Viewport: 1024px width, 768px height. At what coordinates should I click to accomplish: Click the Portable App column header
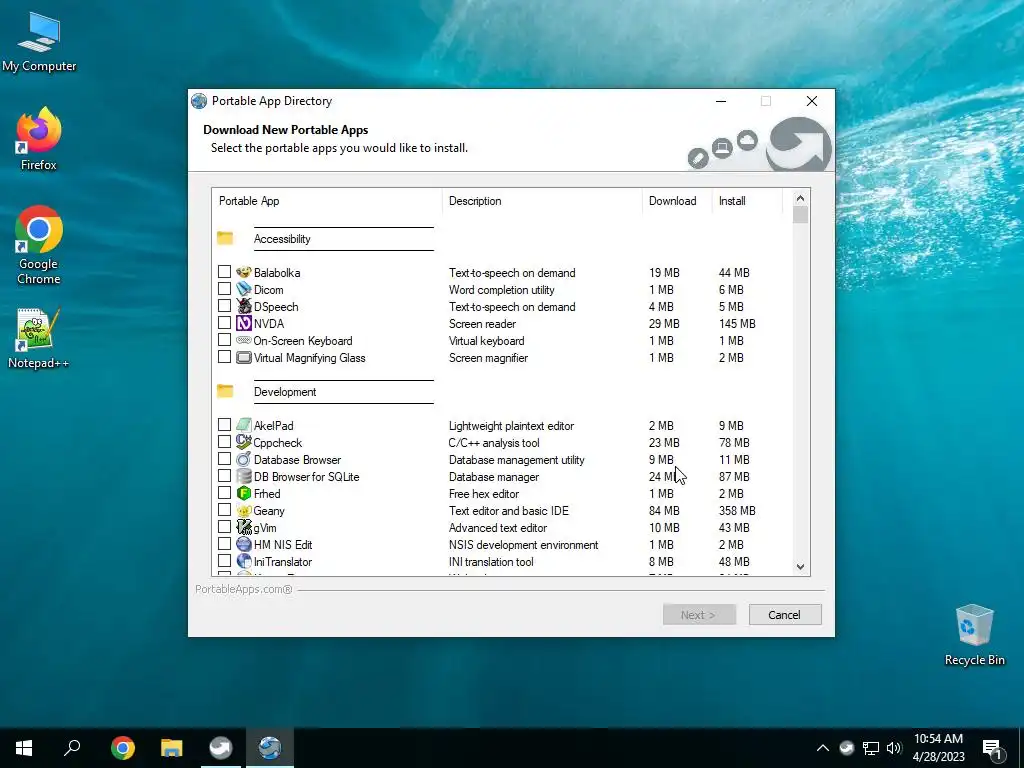[x=327, y=201]
